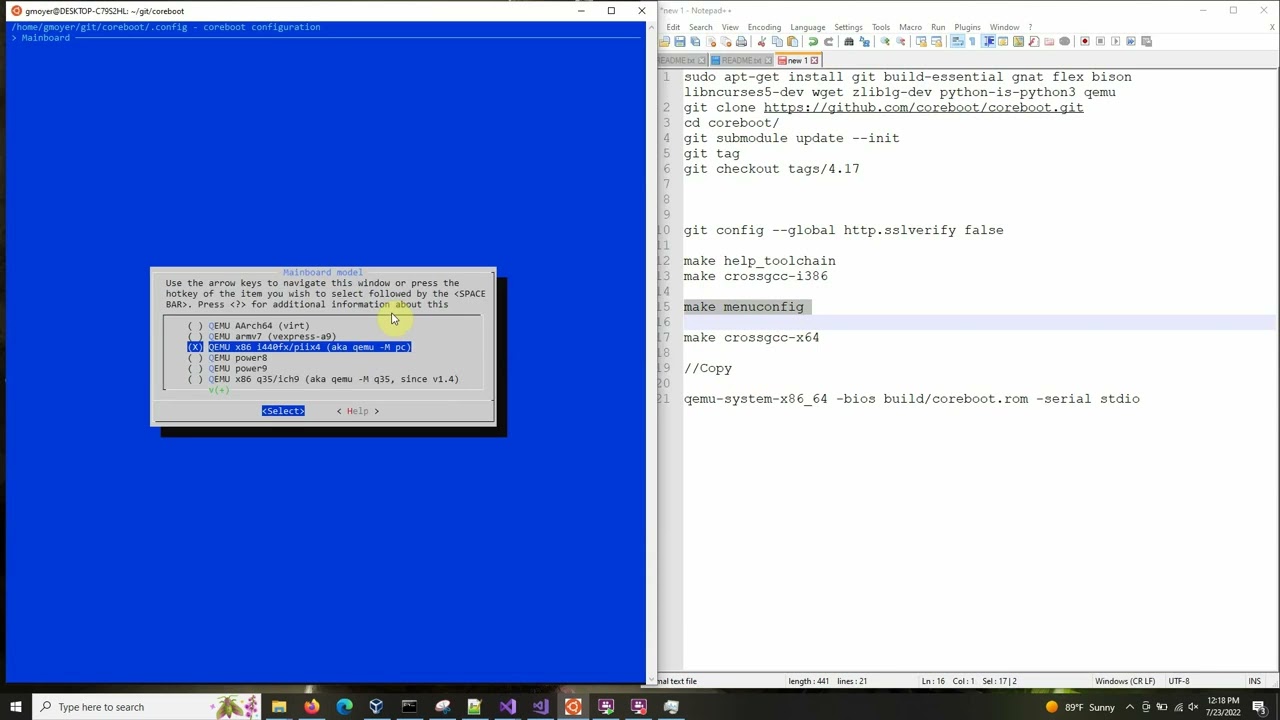
Task: Open File Explorer from the taskbar
Action: coord(279,707)
